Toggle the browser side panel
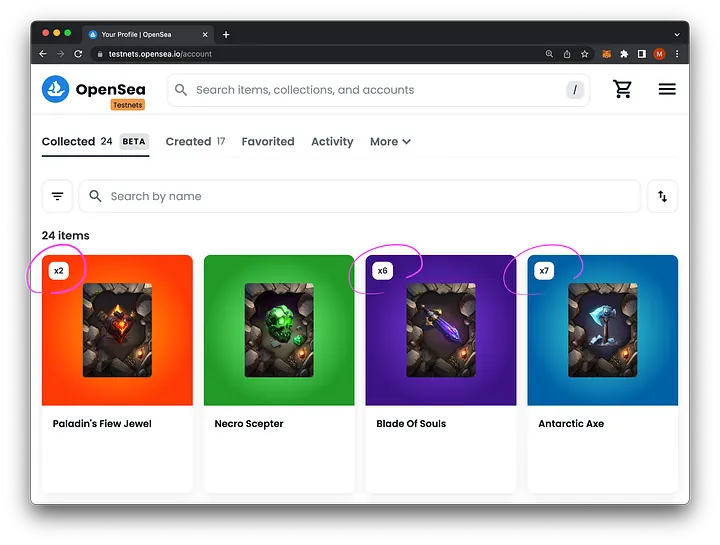 (642, 54)
